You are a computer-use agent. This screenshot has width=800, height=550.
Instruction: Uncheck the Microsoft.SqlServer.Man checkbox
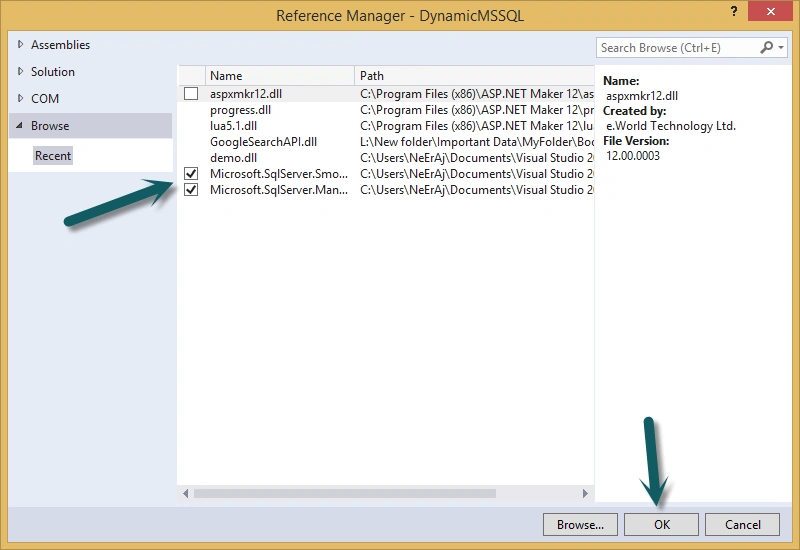(191, 190)
